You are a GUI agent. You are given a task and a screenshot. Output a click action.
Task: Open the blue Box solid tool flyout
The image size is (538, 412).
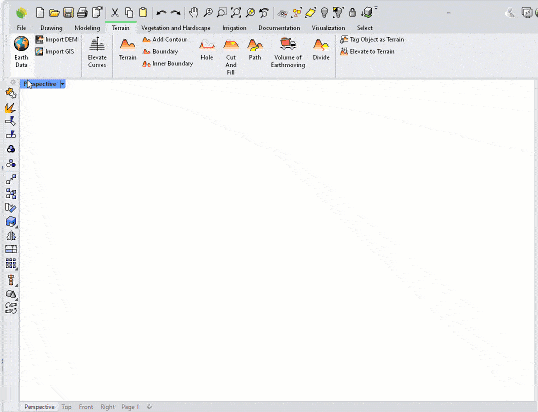click(11, 222)
